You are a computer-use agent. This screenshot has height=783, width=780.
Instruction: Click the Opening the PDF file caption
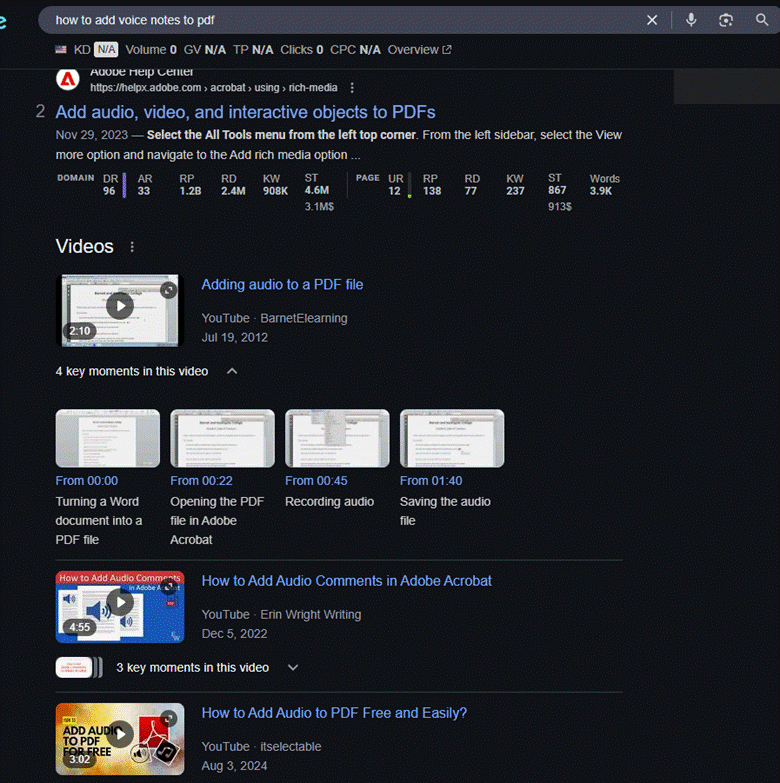(217, 521)
